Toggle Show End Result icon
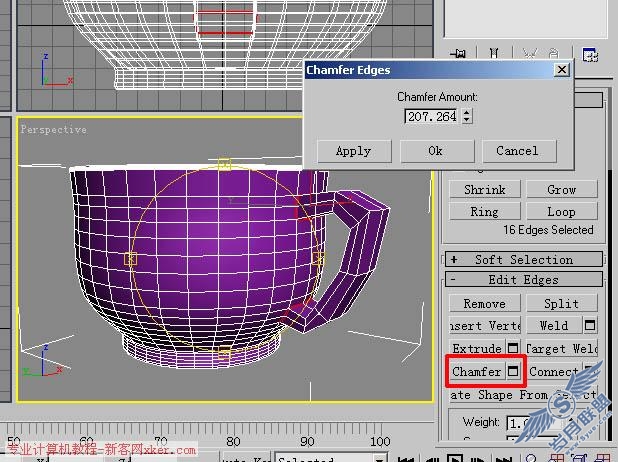This screenshot has height=462, width=618. click(494, 53)
